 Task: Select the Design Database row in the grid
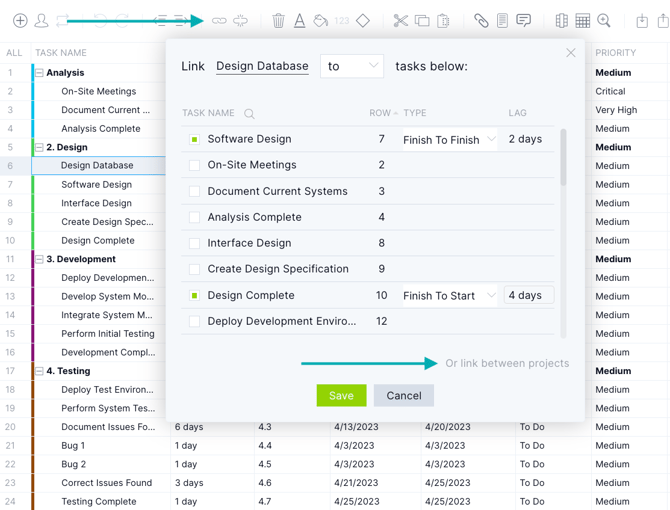pyautogui.click(x=98, y=166)
